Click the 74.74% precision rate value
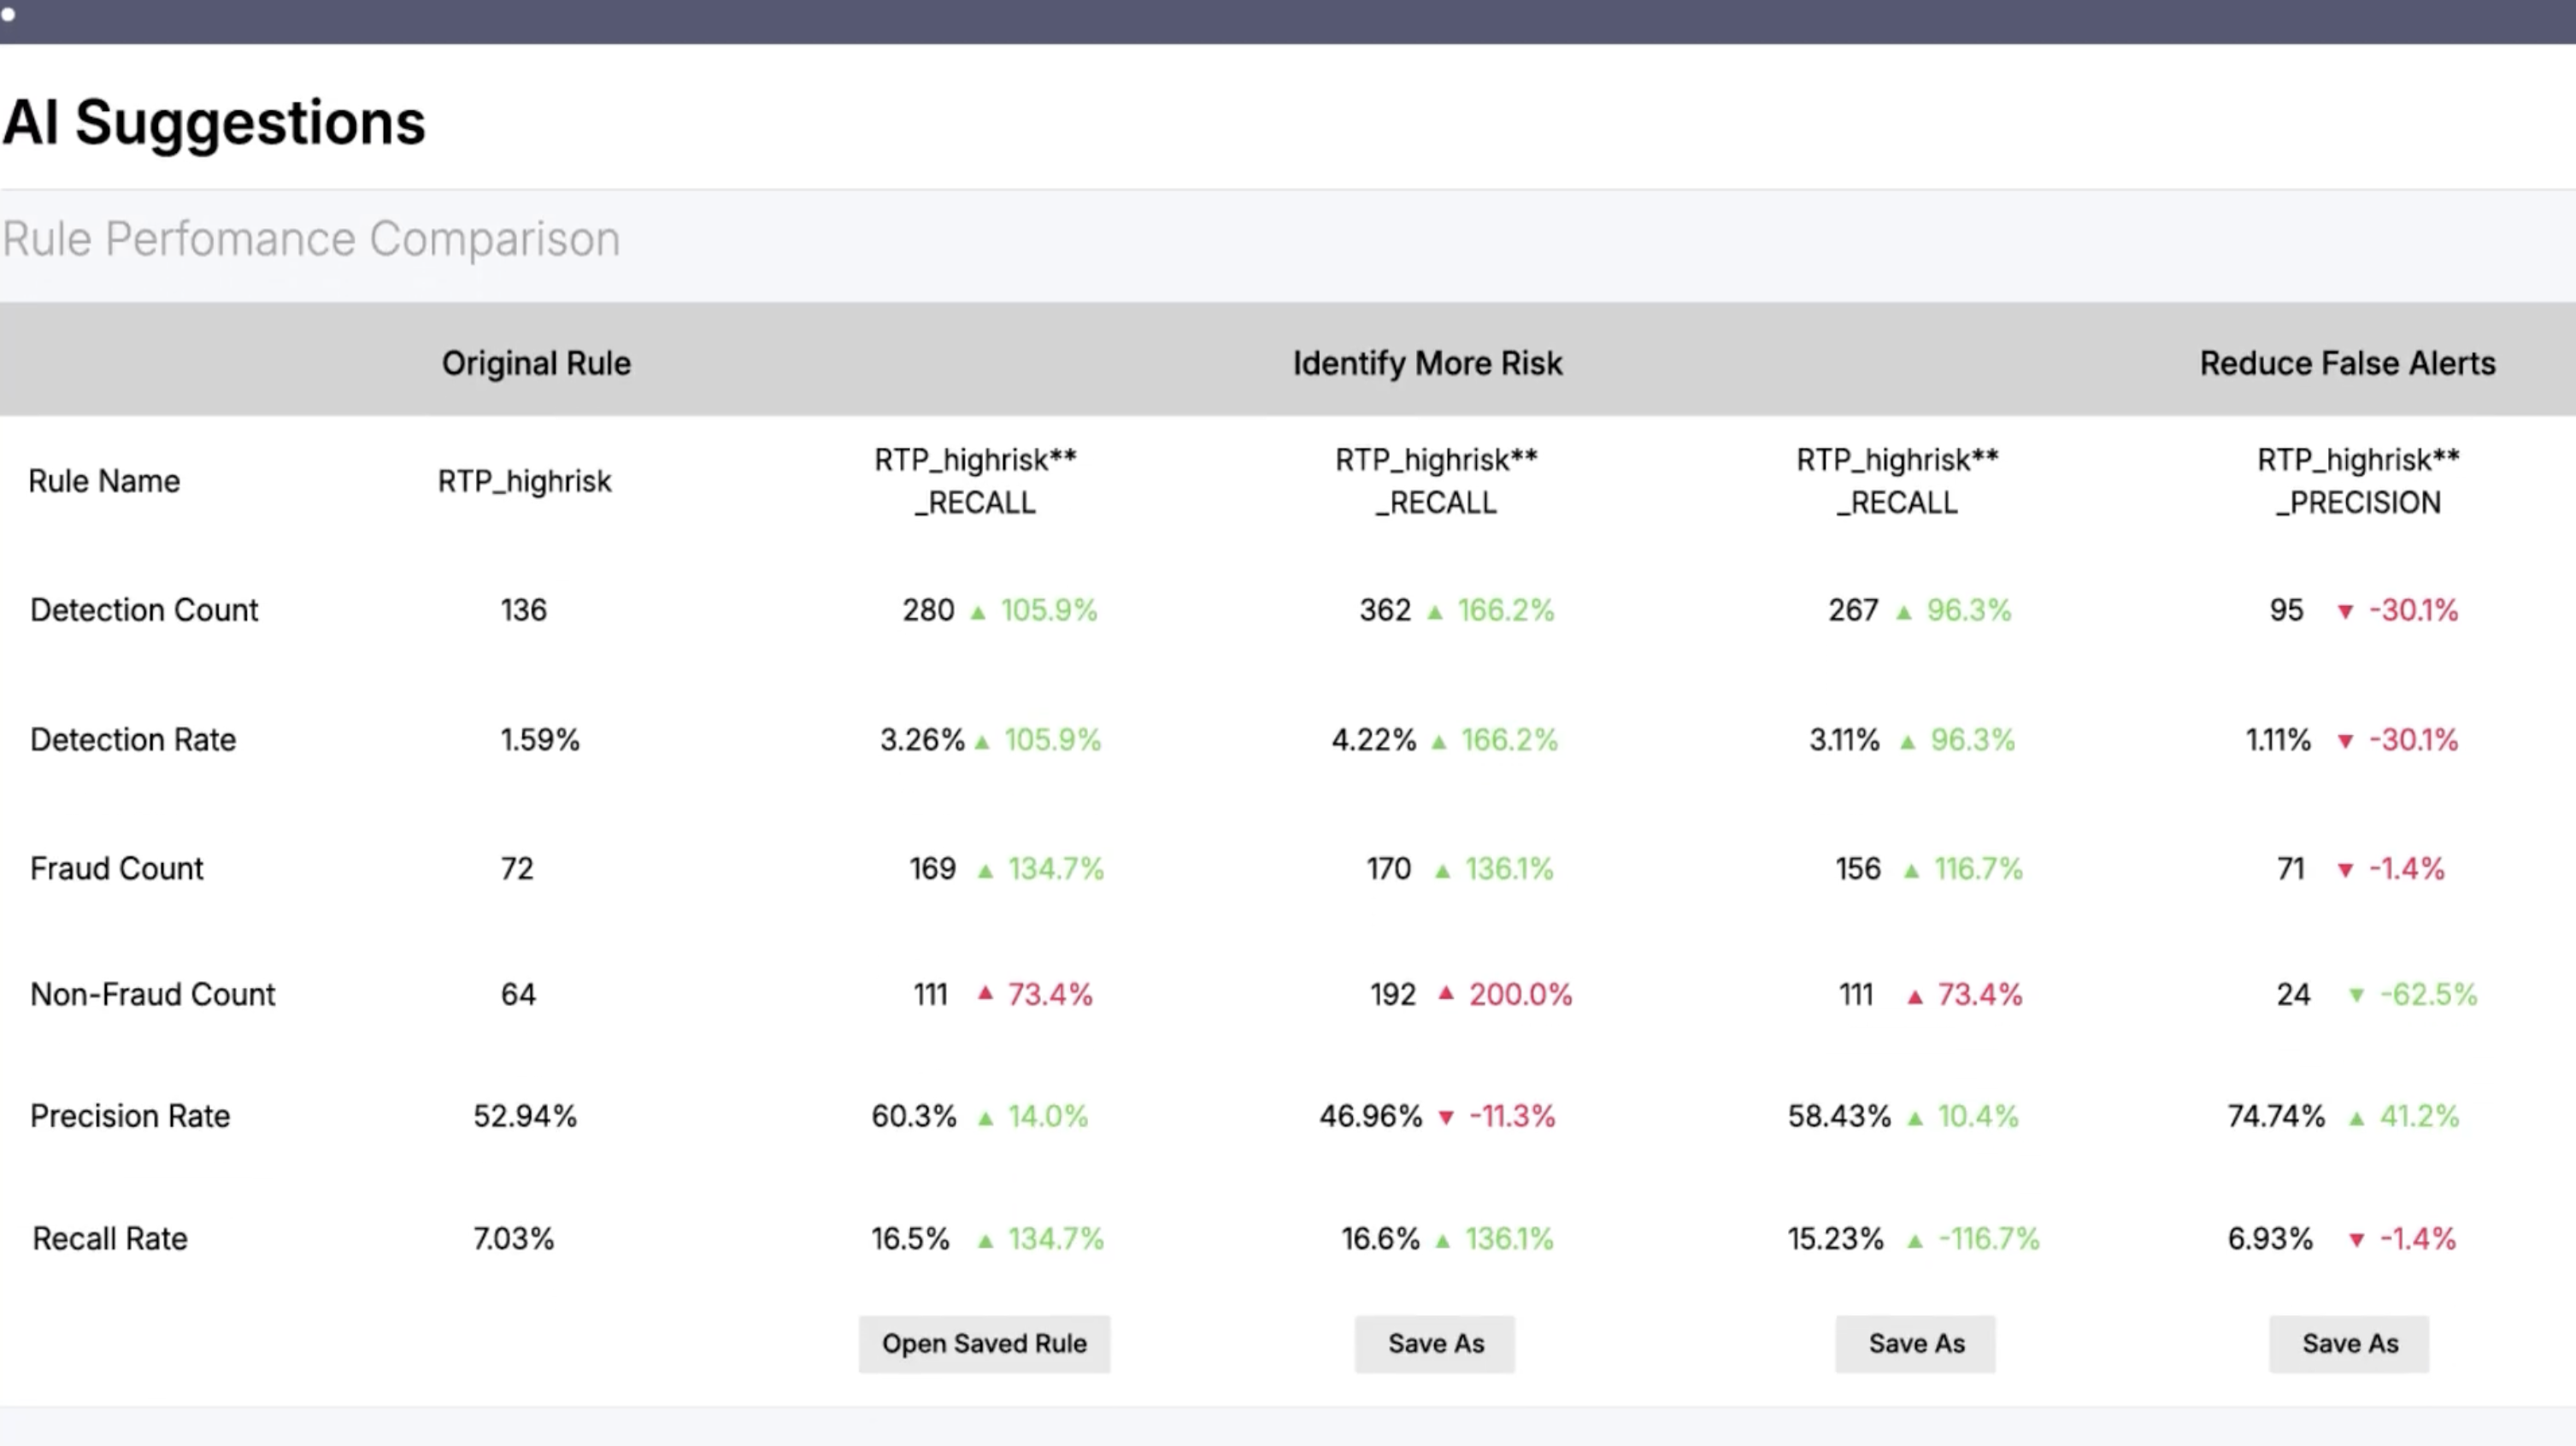Viewport: 2576px width, 1446px height. 2276,1116
